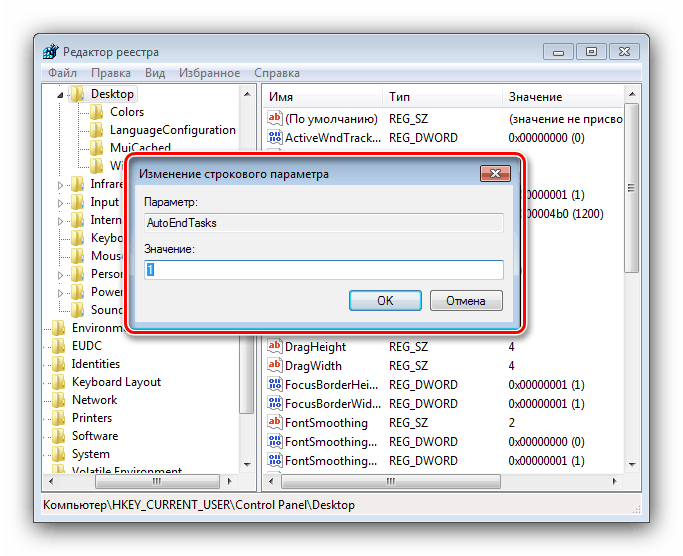The height and width of the screenshot is (556, 683).
Task: Click the status bar registry path
Action: click(x=199, y=505)
